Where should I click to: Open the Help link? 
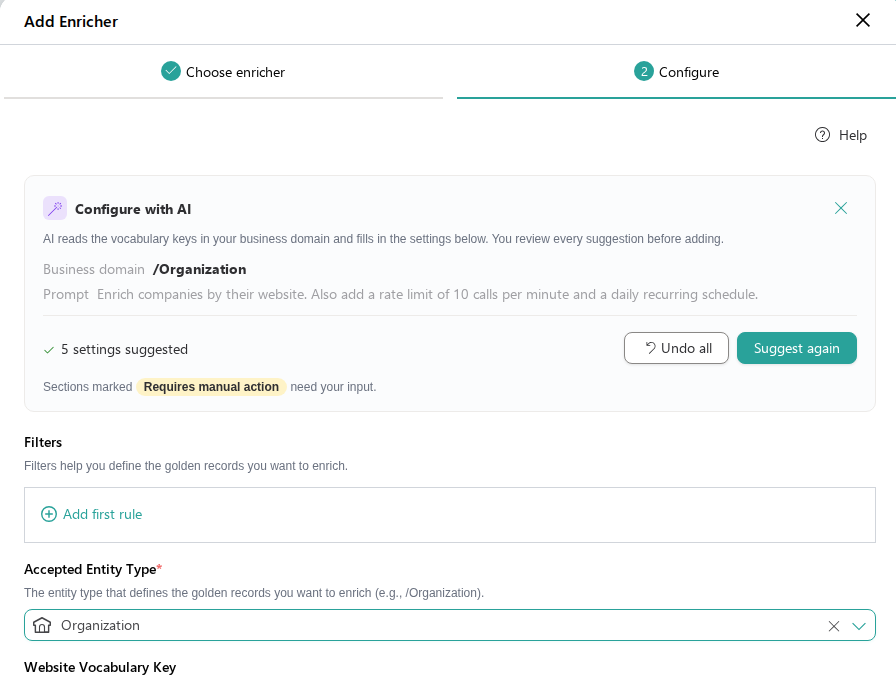click(841, 135)
